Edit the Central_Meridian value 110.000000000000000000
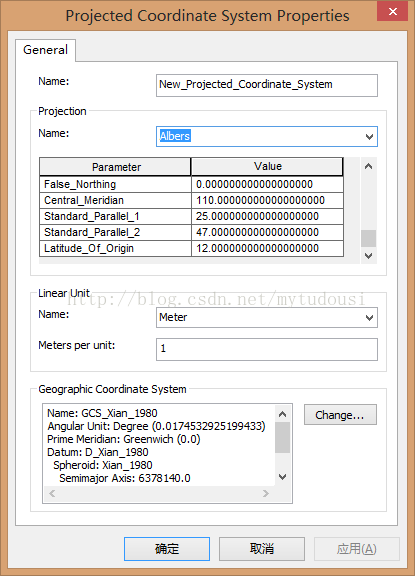The image size is (415, 576). (x=267, y=200)
